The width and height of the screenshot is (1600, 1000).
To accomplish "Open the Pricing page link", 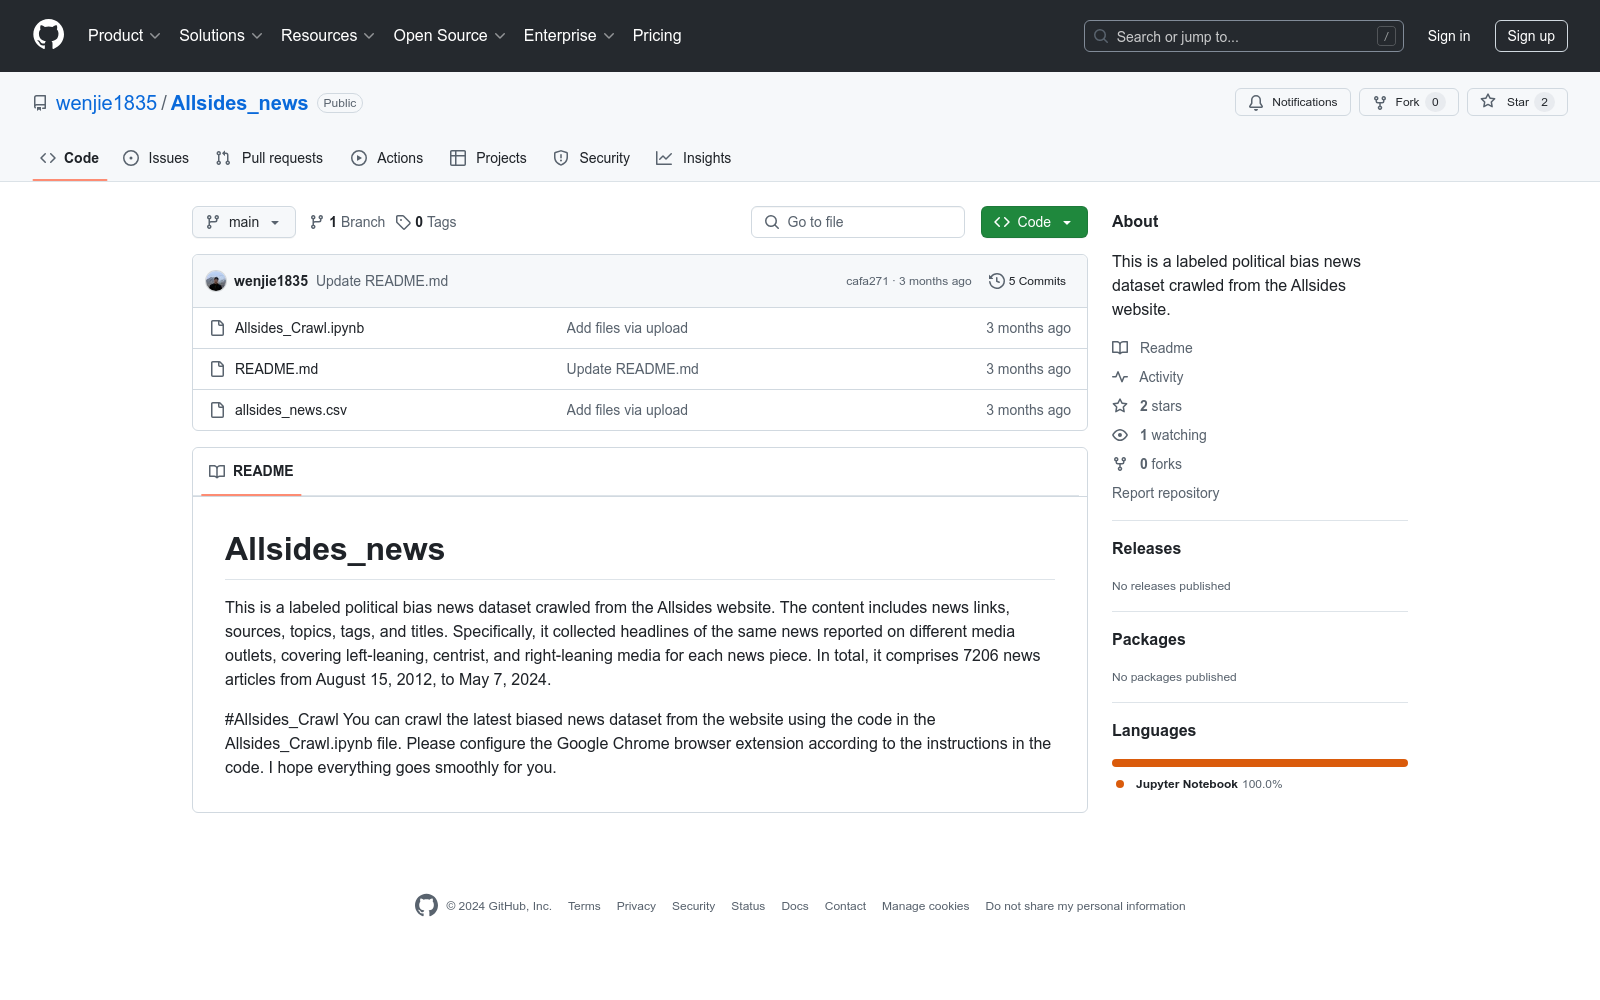I will click(x=657, y=35).
